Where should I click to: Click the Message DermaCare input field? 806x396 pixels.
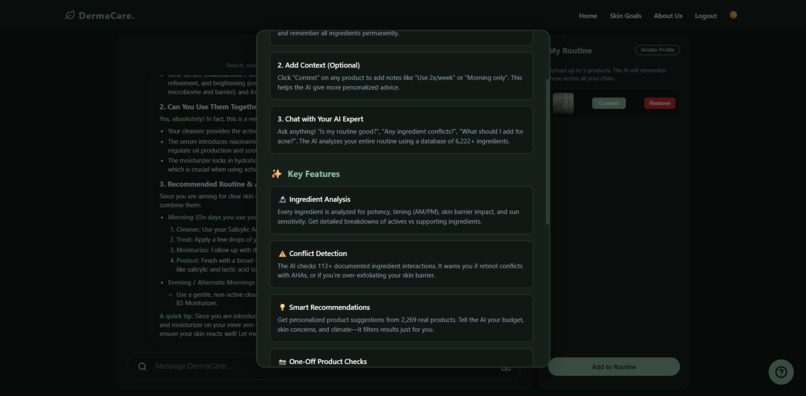(x=324, y=366)
